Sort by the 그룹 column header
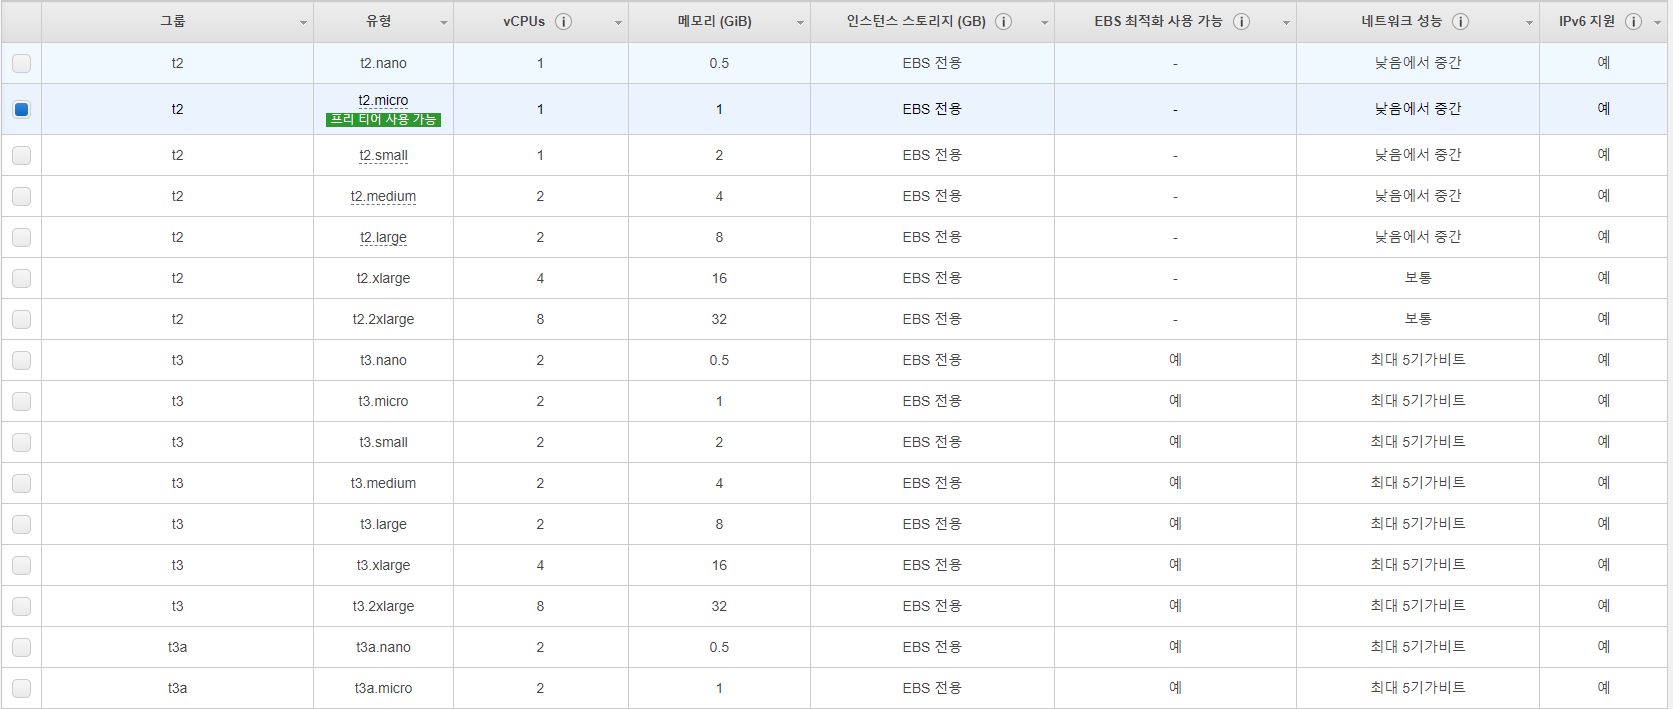This screenshot has height=709, width=1673. [x=173, y=21]
